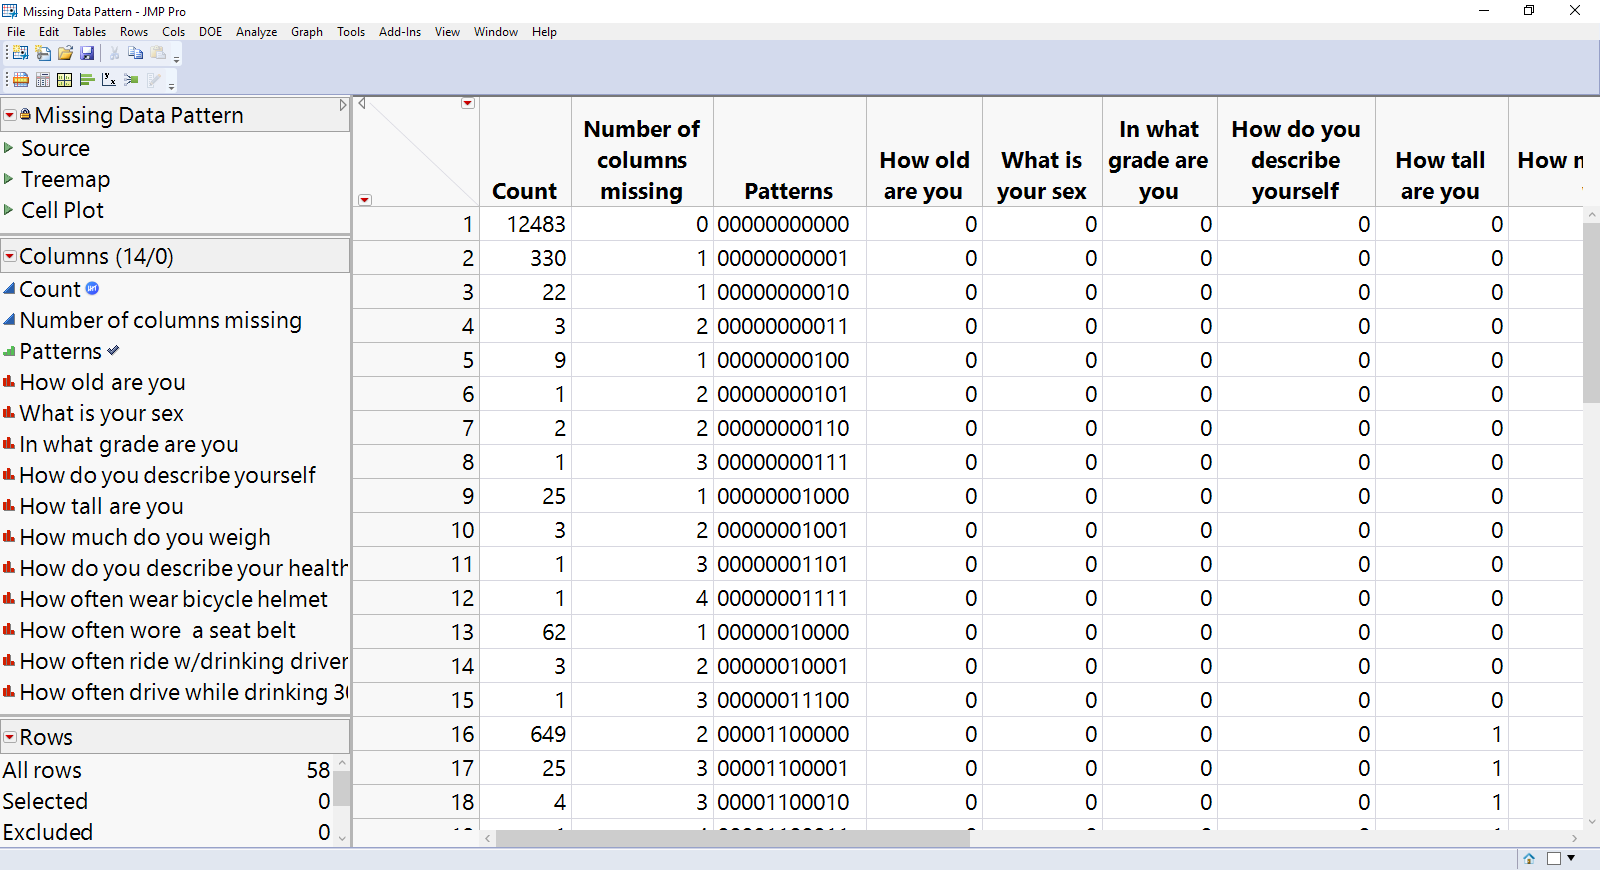Click the JMP Home Window icon
The image size is (1600, 870).
pos(1529,858)
